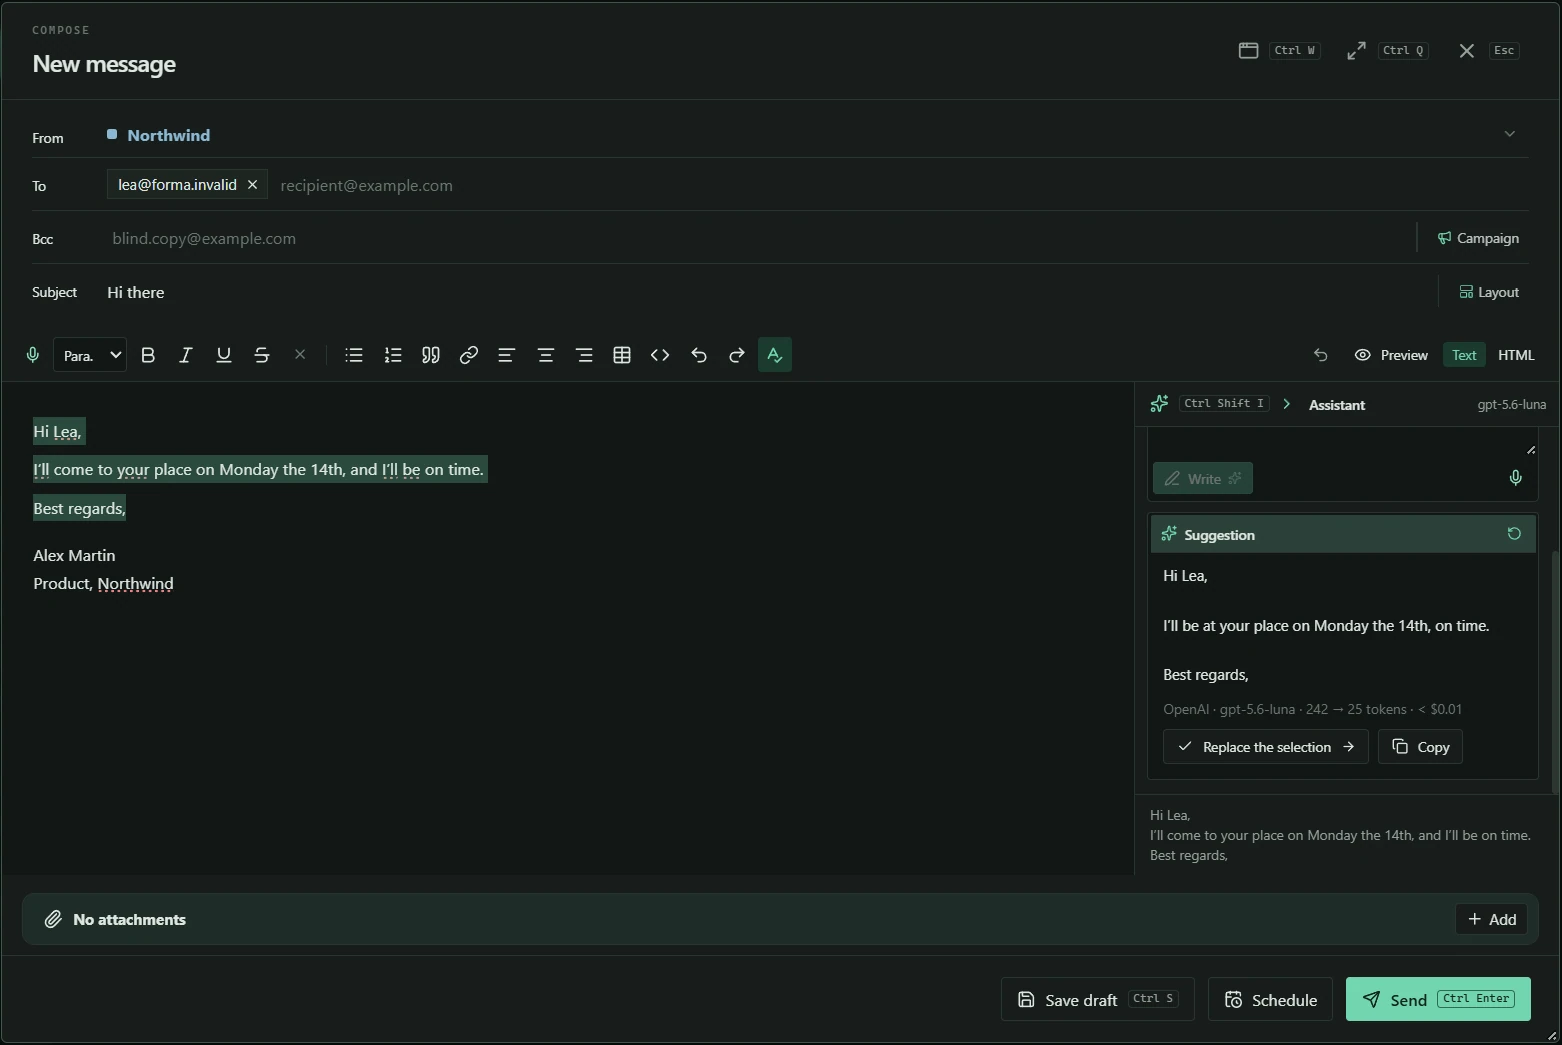Image resolution: width=1562 pixels, height=1045 pixels.
Task: Click the Bcc input field
Action: point(758,238)
